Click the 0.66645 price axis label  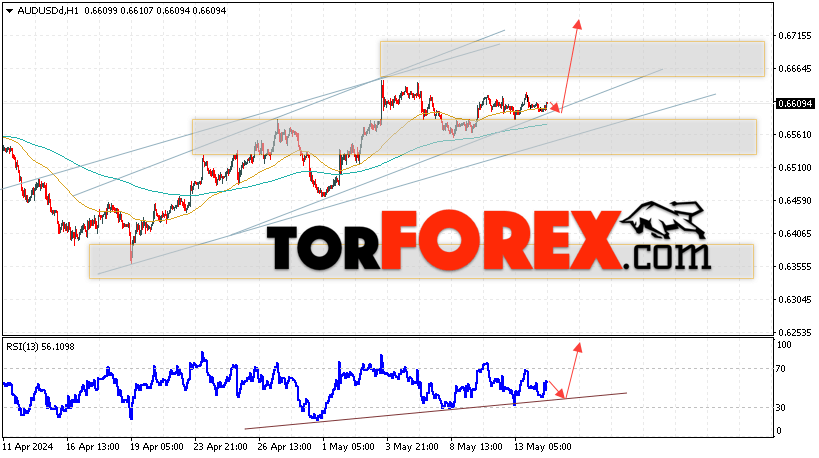795,69
